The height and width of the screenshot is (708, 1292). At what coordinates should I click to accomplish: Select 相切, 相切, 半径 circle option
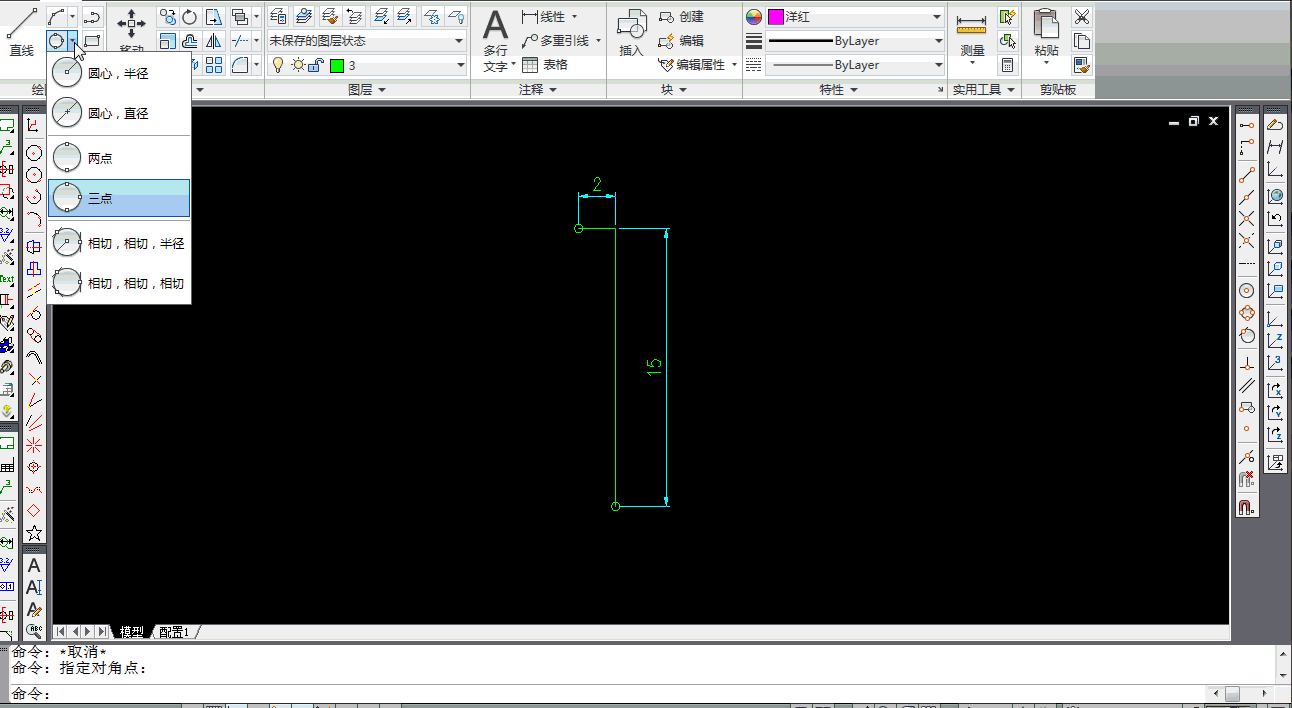(119, 243)
